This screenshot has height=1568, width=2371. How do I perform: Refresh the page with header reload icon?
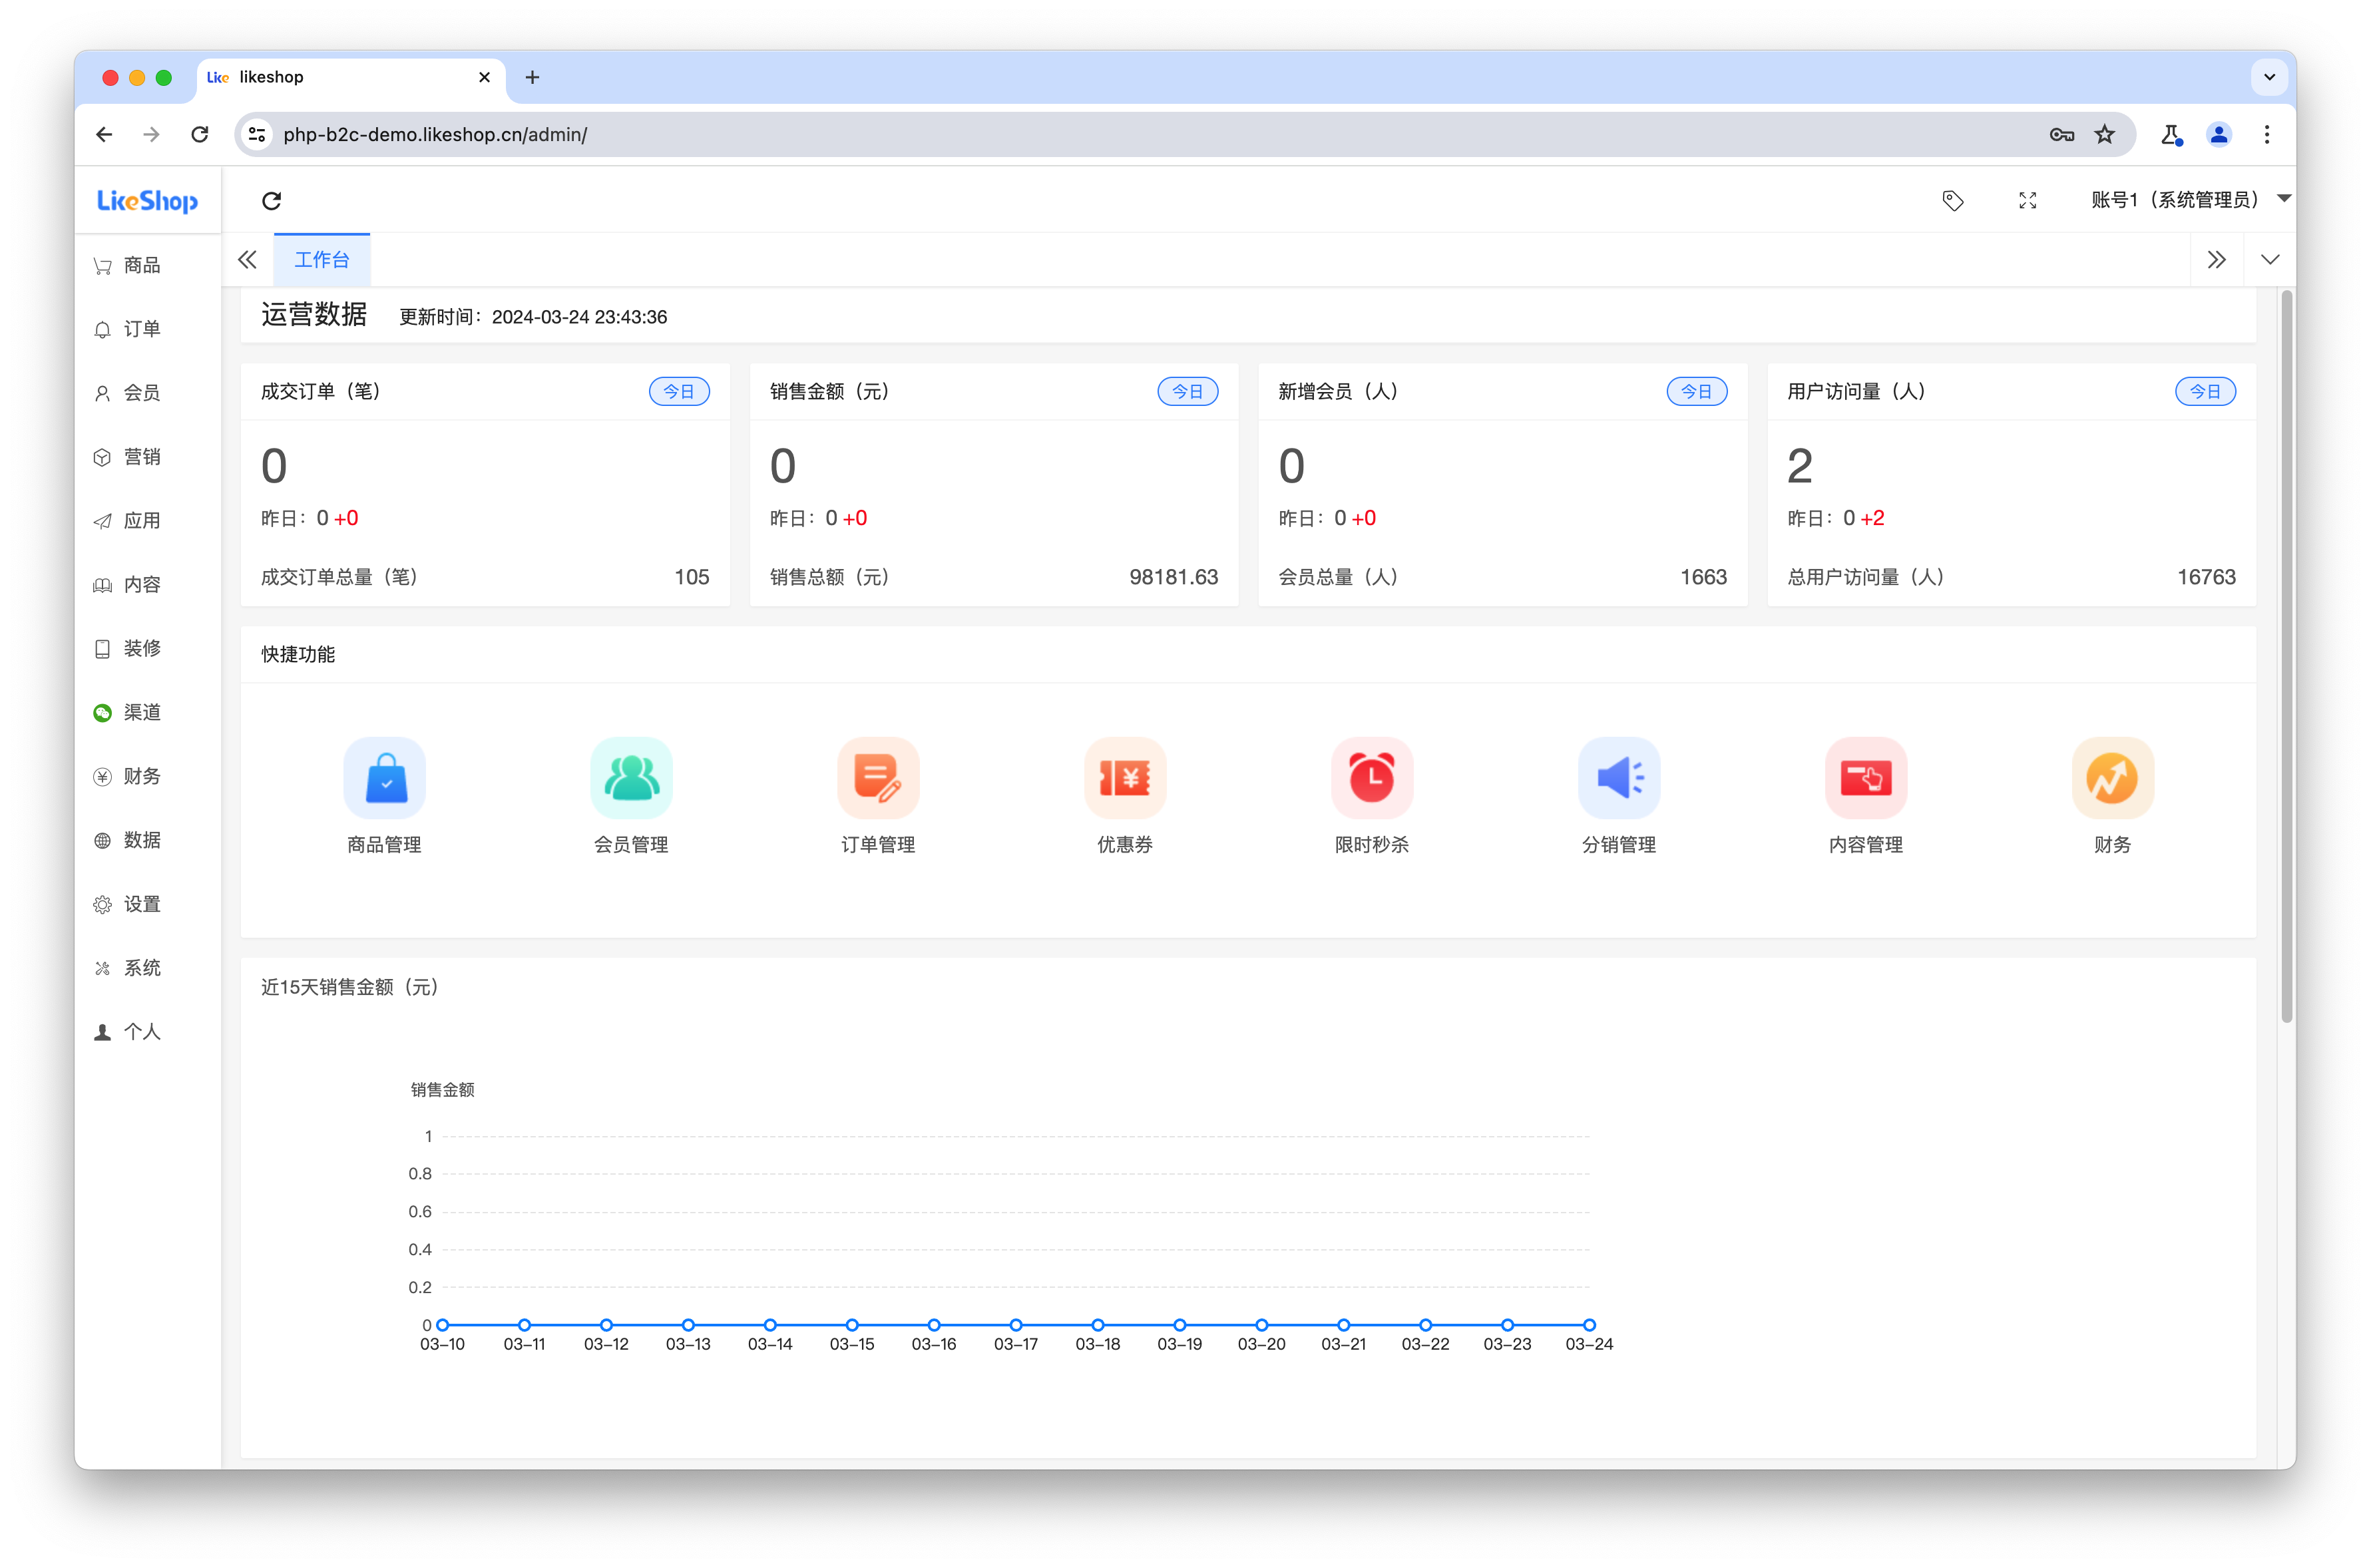coord(271,201)
